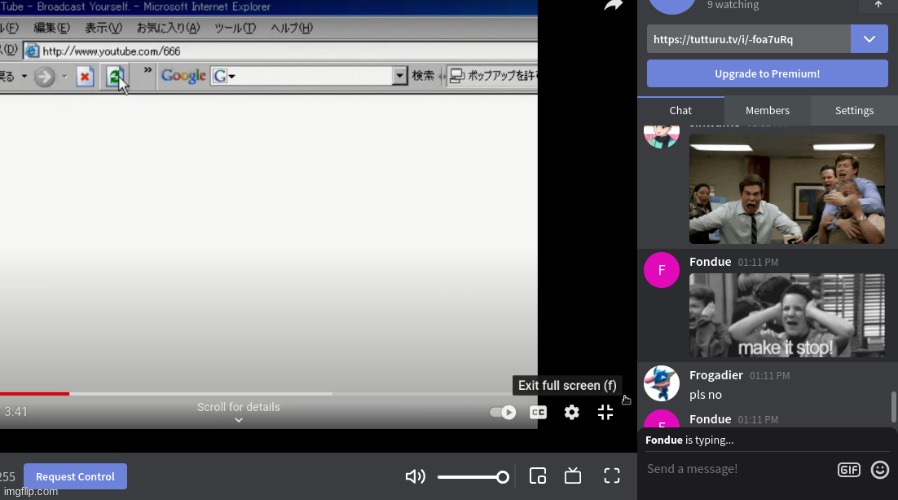Viewport: 898px width, 500px height.
Task: Click the IE stop button red X
Action: (x=85, y=76)
